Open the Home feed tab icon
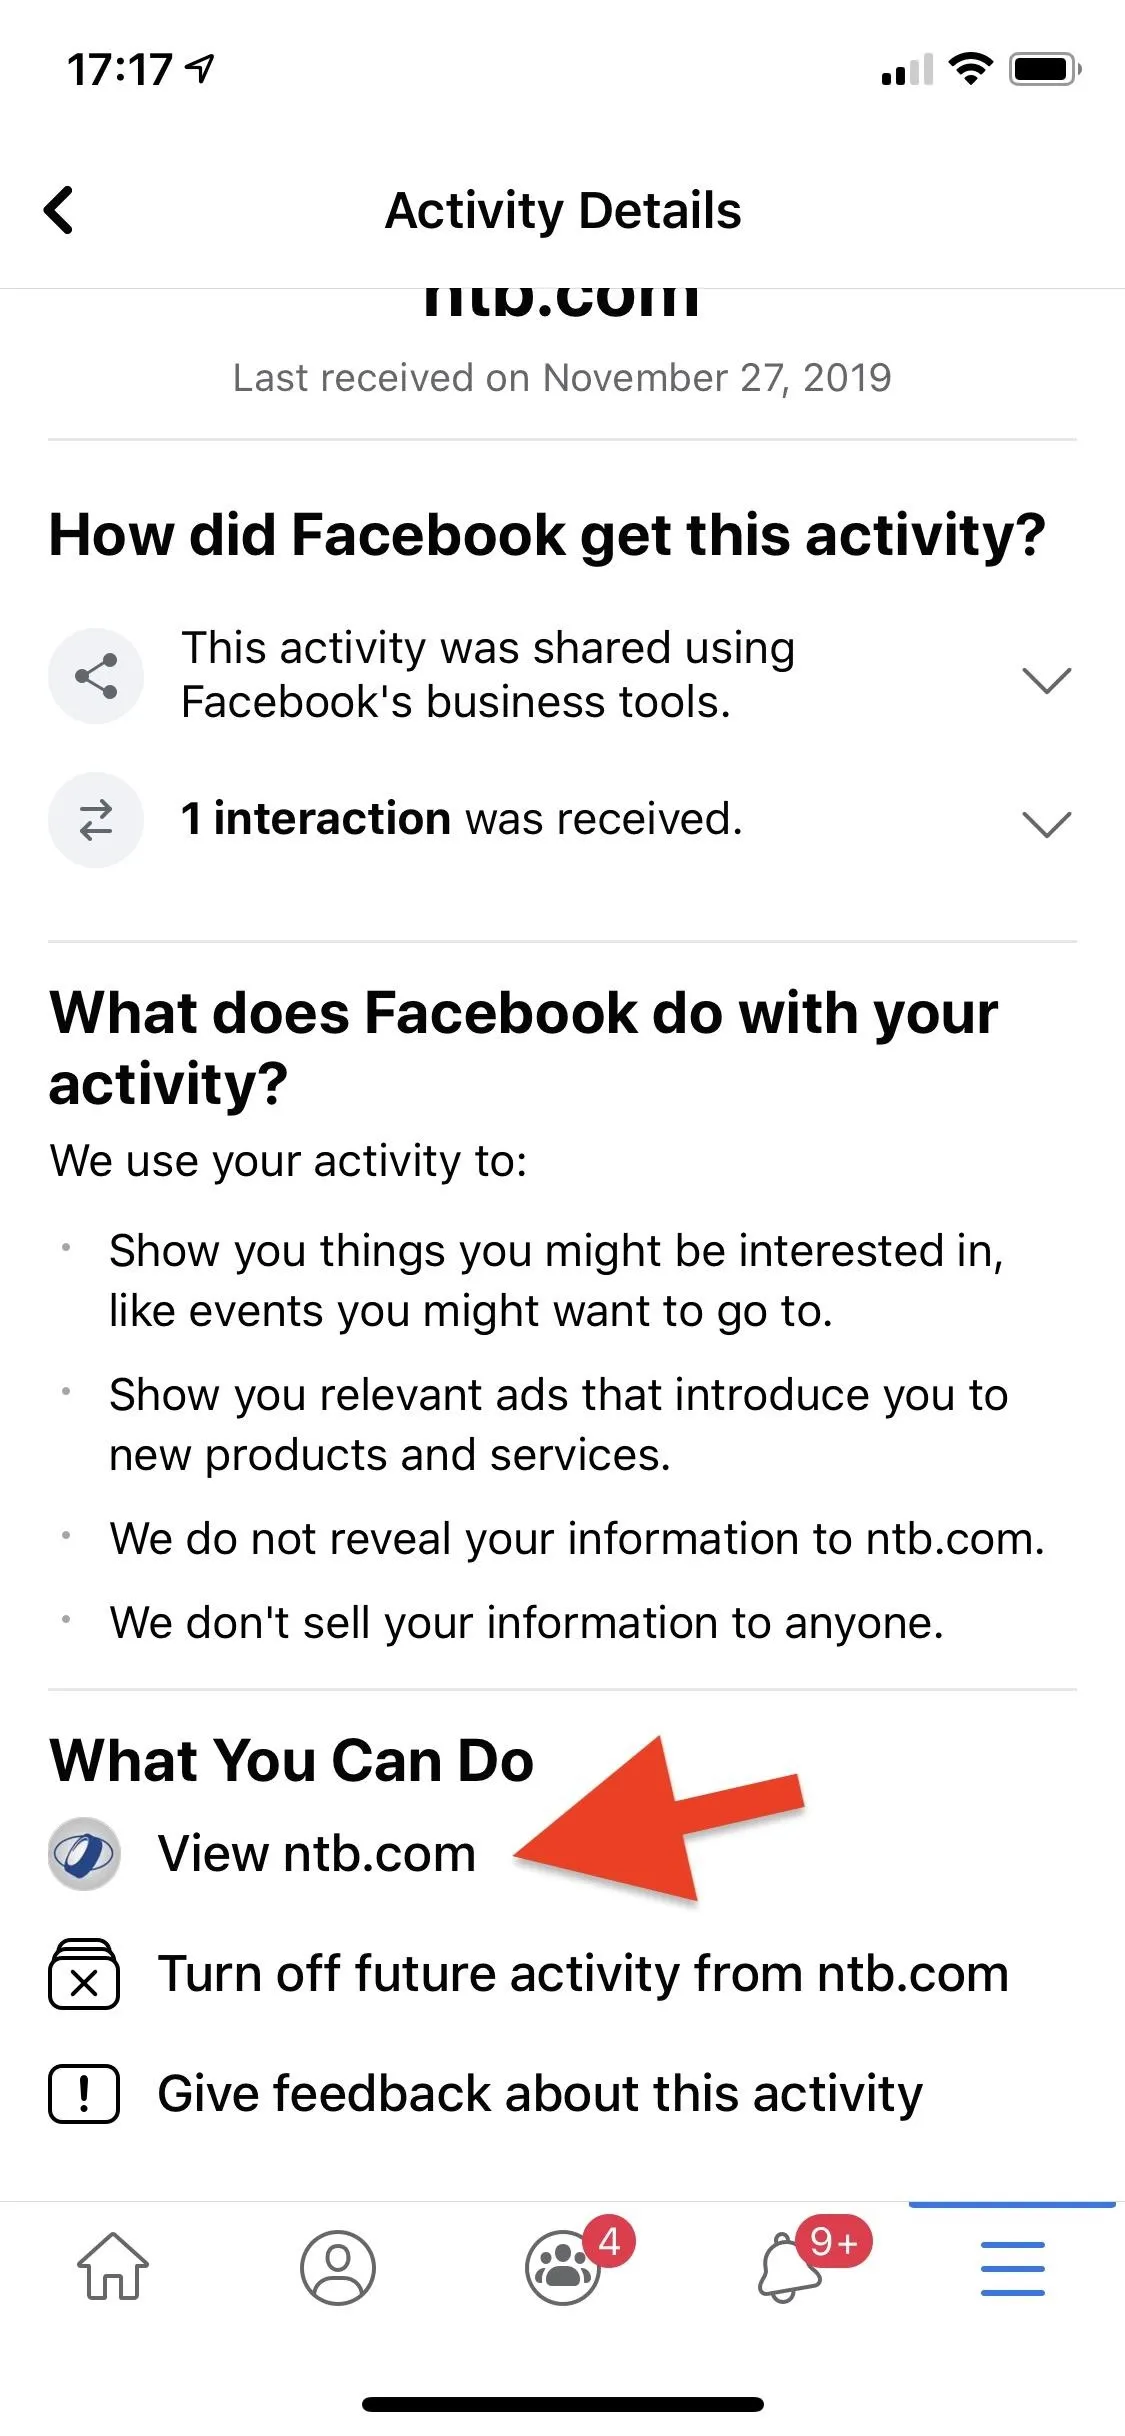The height and width of the screenshot is (2436, 1125). 113,2265
